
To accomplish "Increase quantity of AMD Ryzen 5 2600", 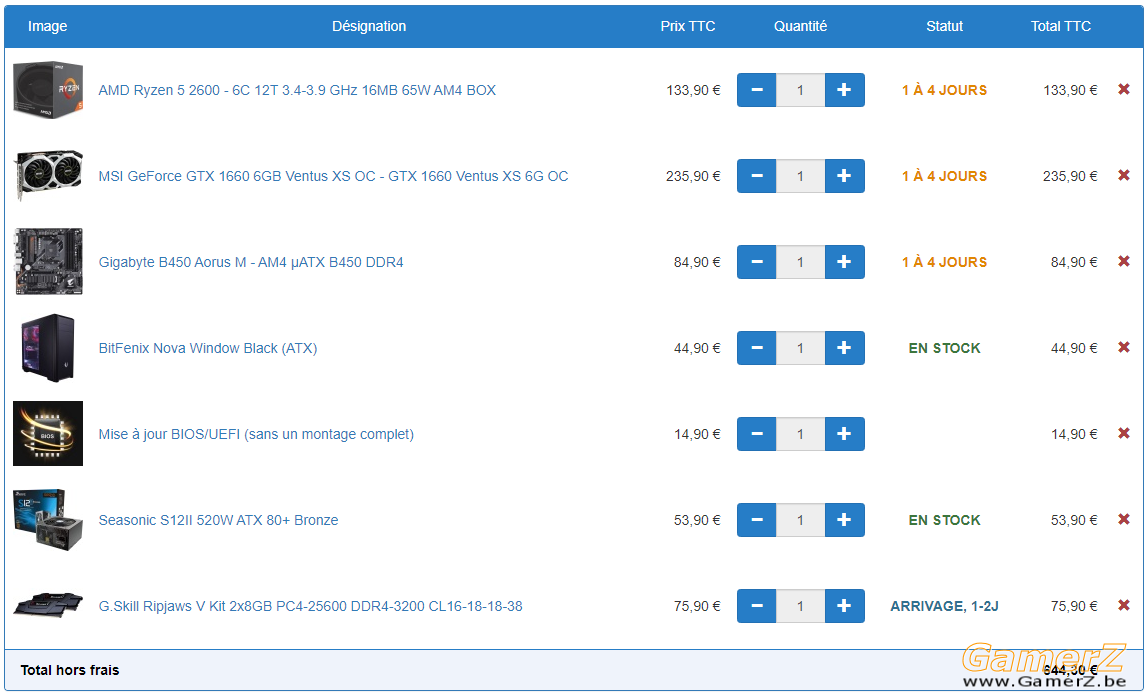I will (844, 90).
